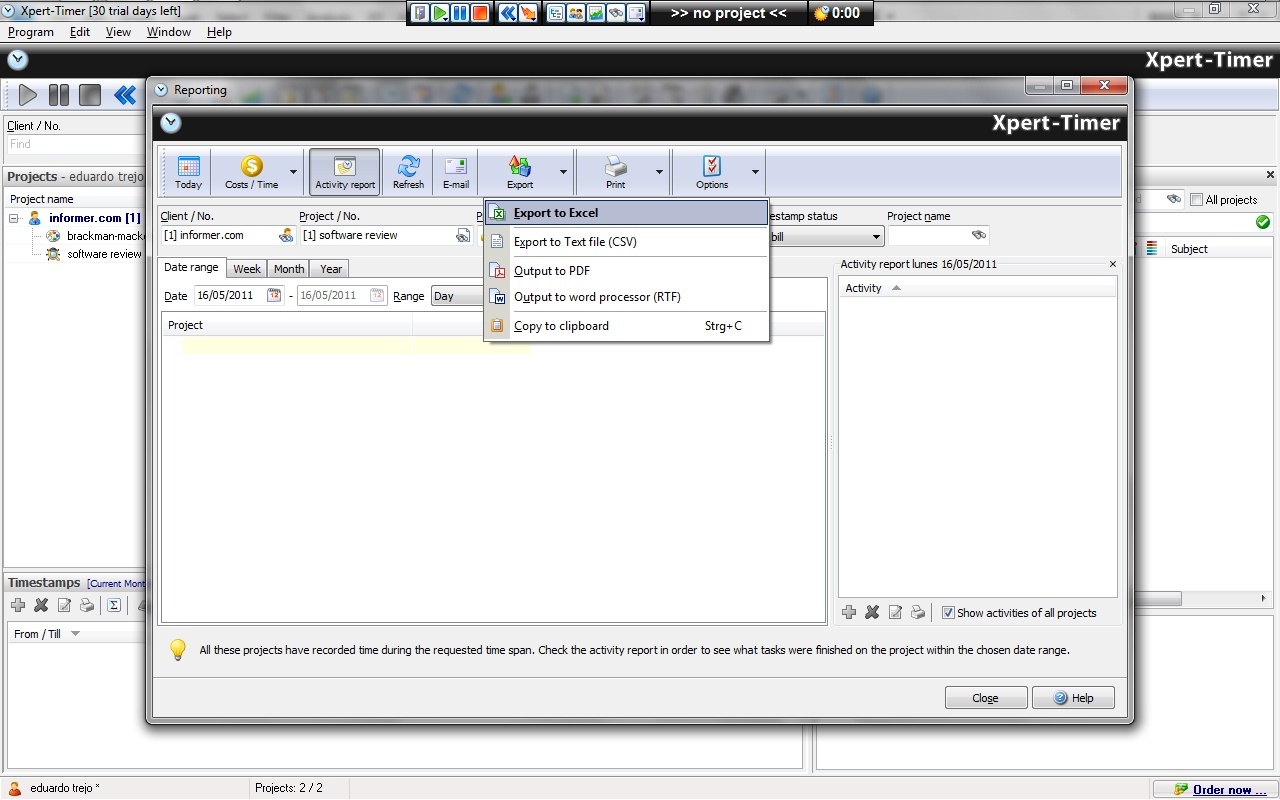Open the Today view in Reporting toolbar
Image resolution: width=1280 pixels, height=800 pixels.
[x=188, y=172]
